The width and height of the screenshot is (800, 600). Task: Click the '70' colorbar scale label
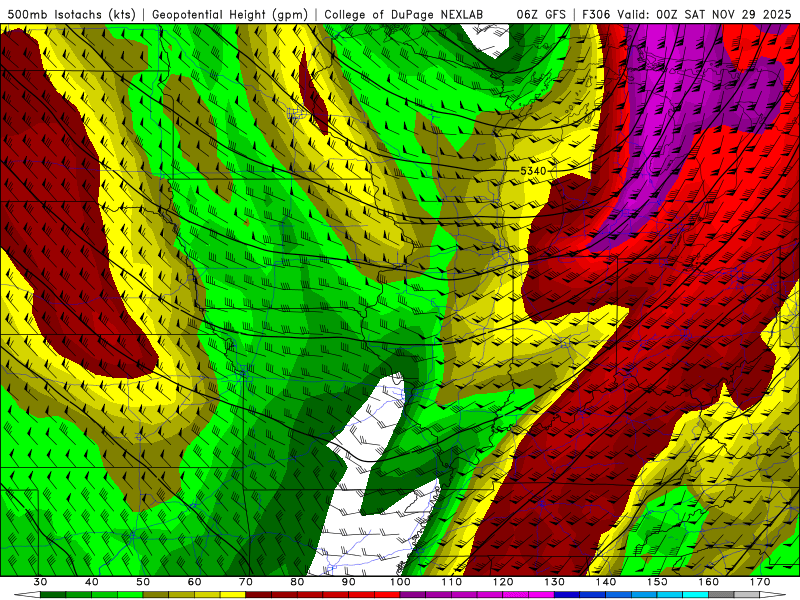[246, 582]
